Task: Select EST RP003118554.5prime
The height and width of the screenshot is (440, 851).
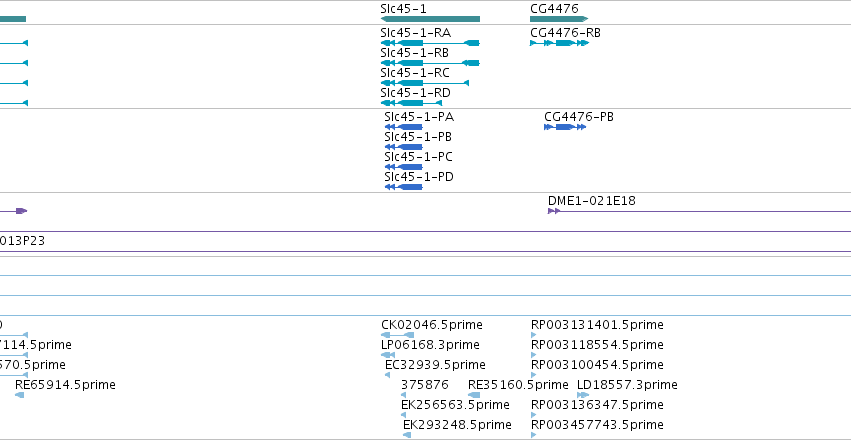Action: (x=597, y=345)
